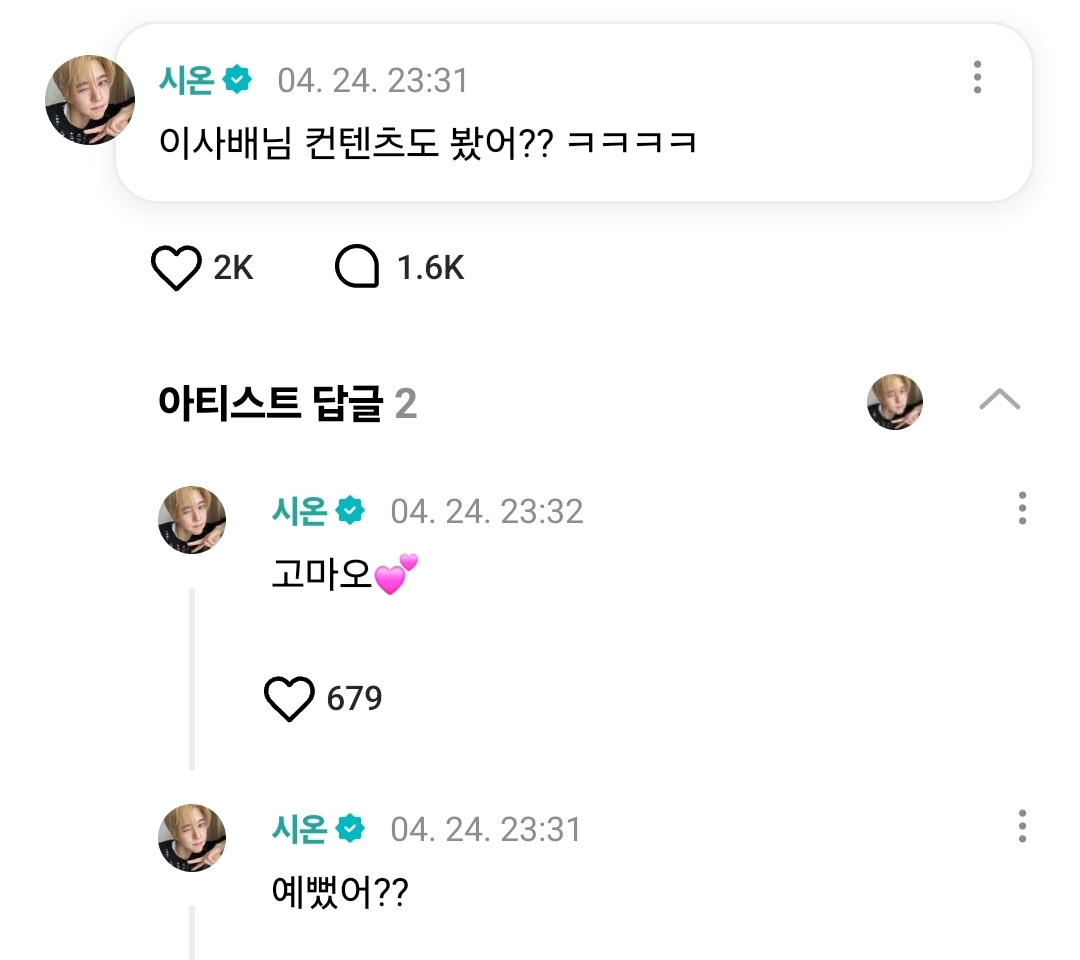The width and height of the screenshot is (1080, 960).
Task: Open three-dot menu on main post
Action: pyautogui.click(x=977, y=77)
